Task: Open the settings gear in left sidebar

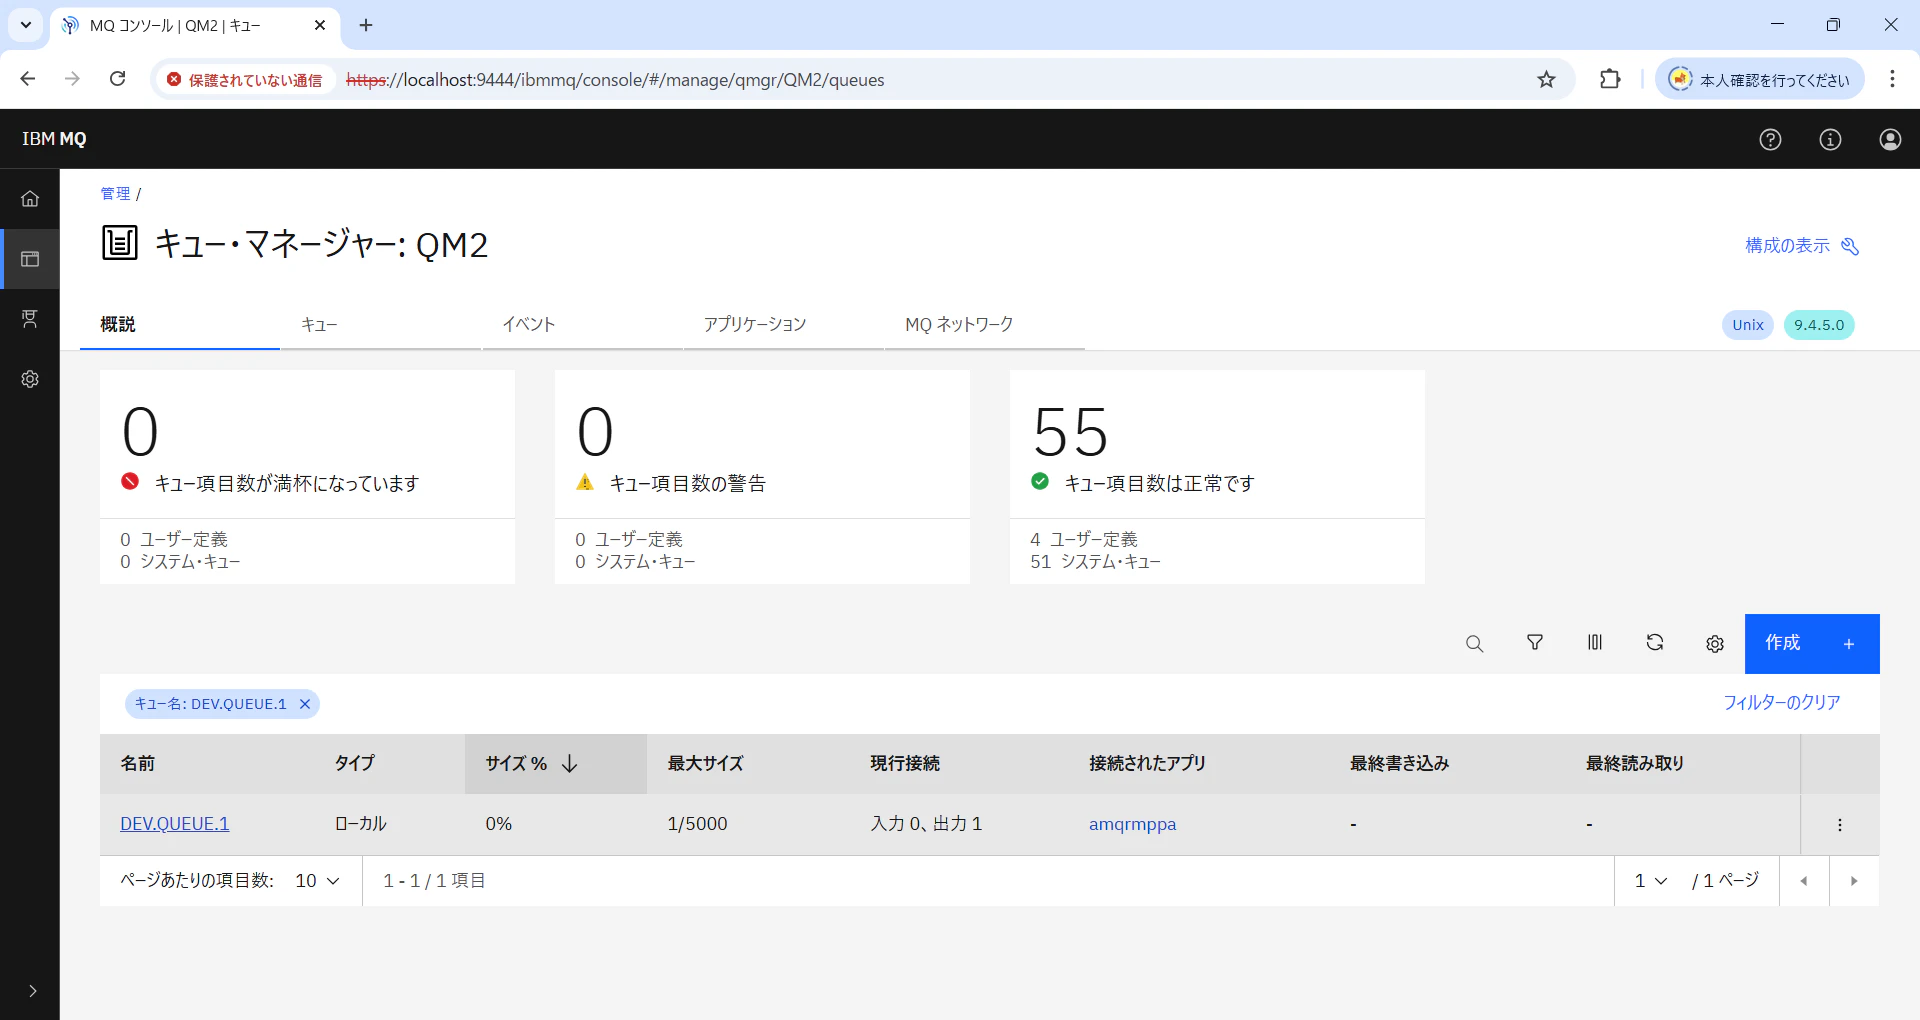Action: tap(30, 379)
